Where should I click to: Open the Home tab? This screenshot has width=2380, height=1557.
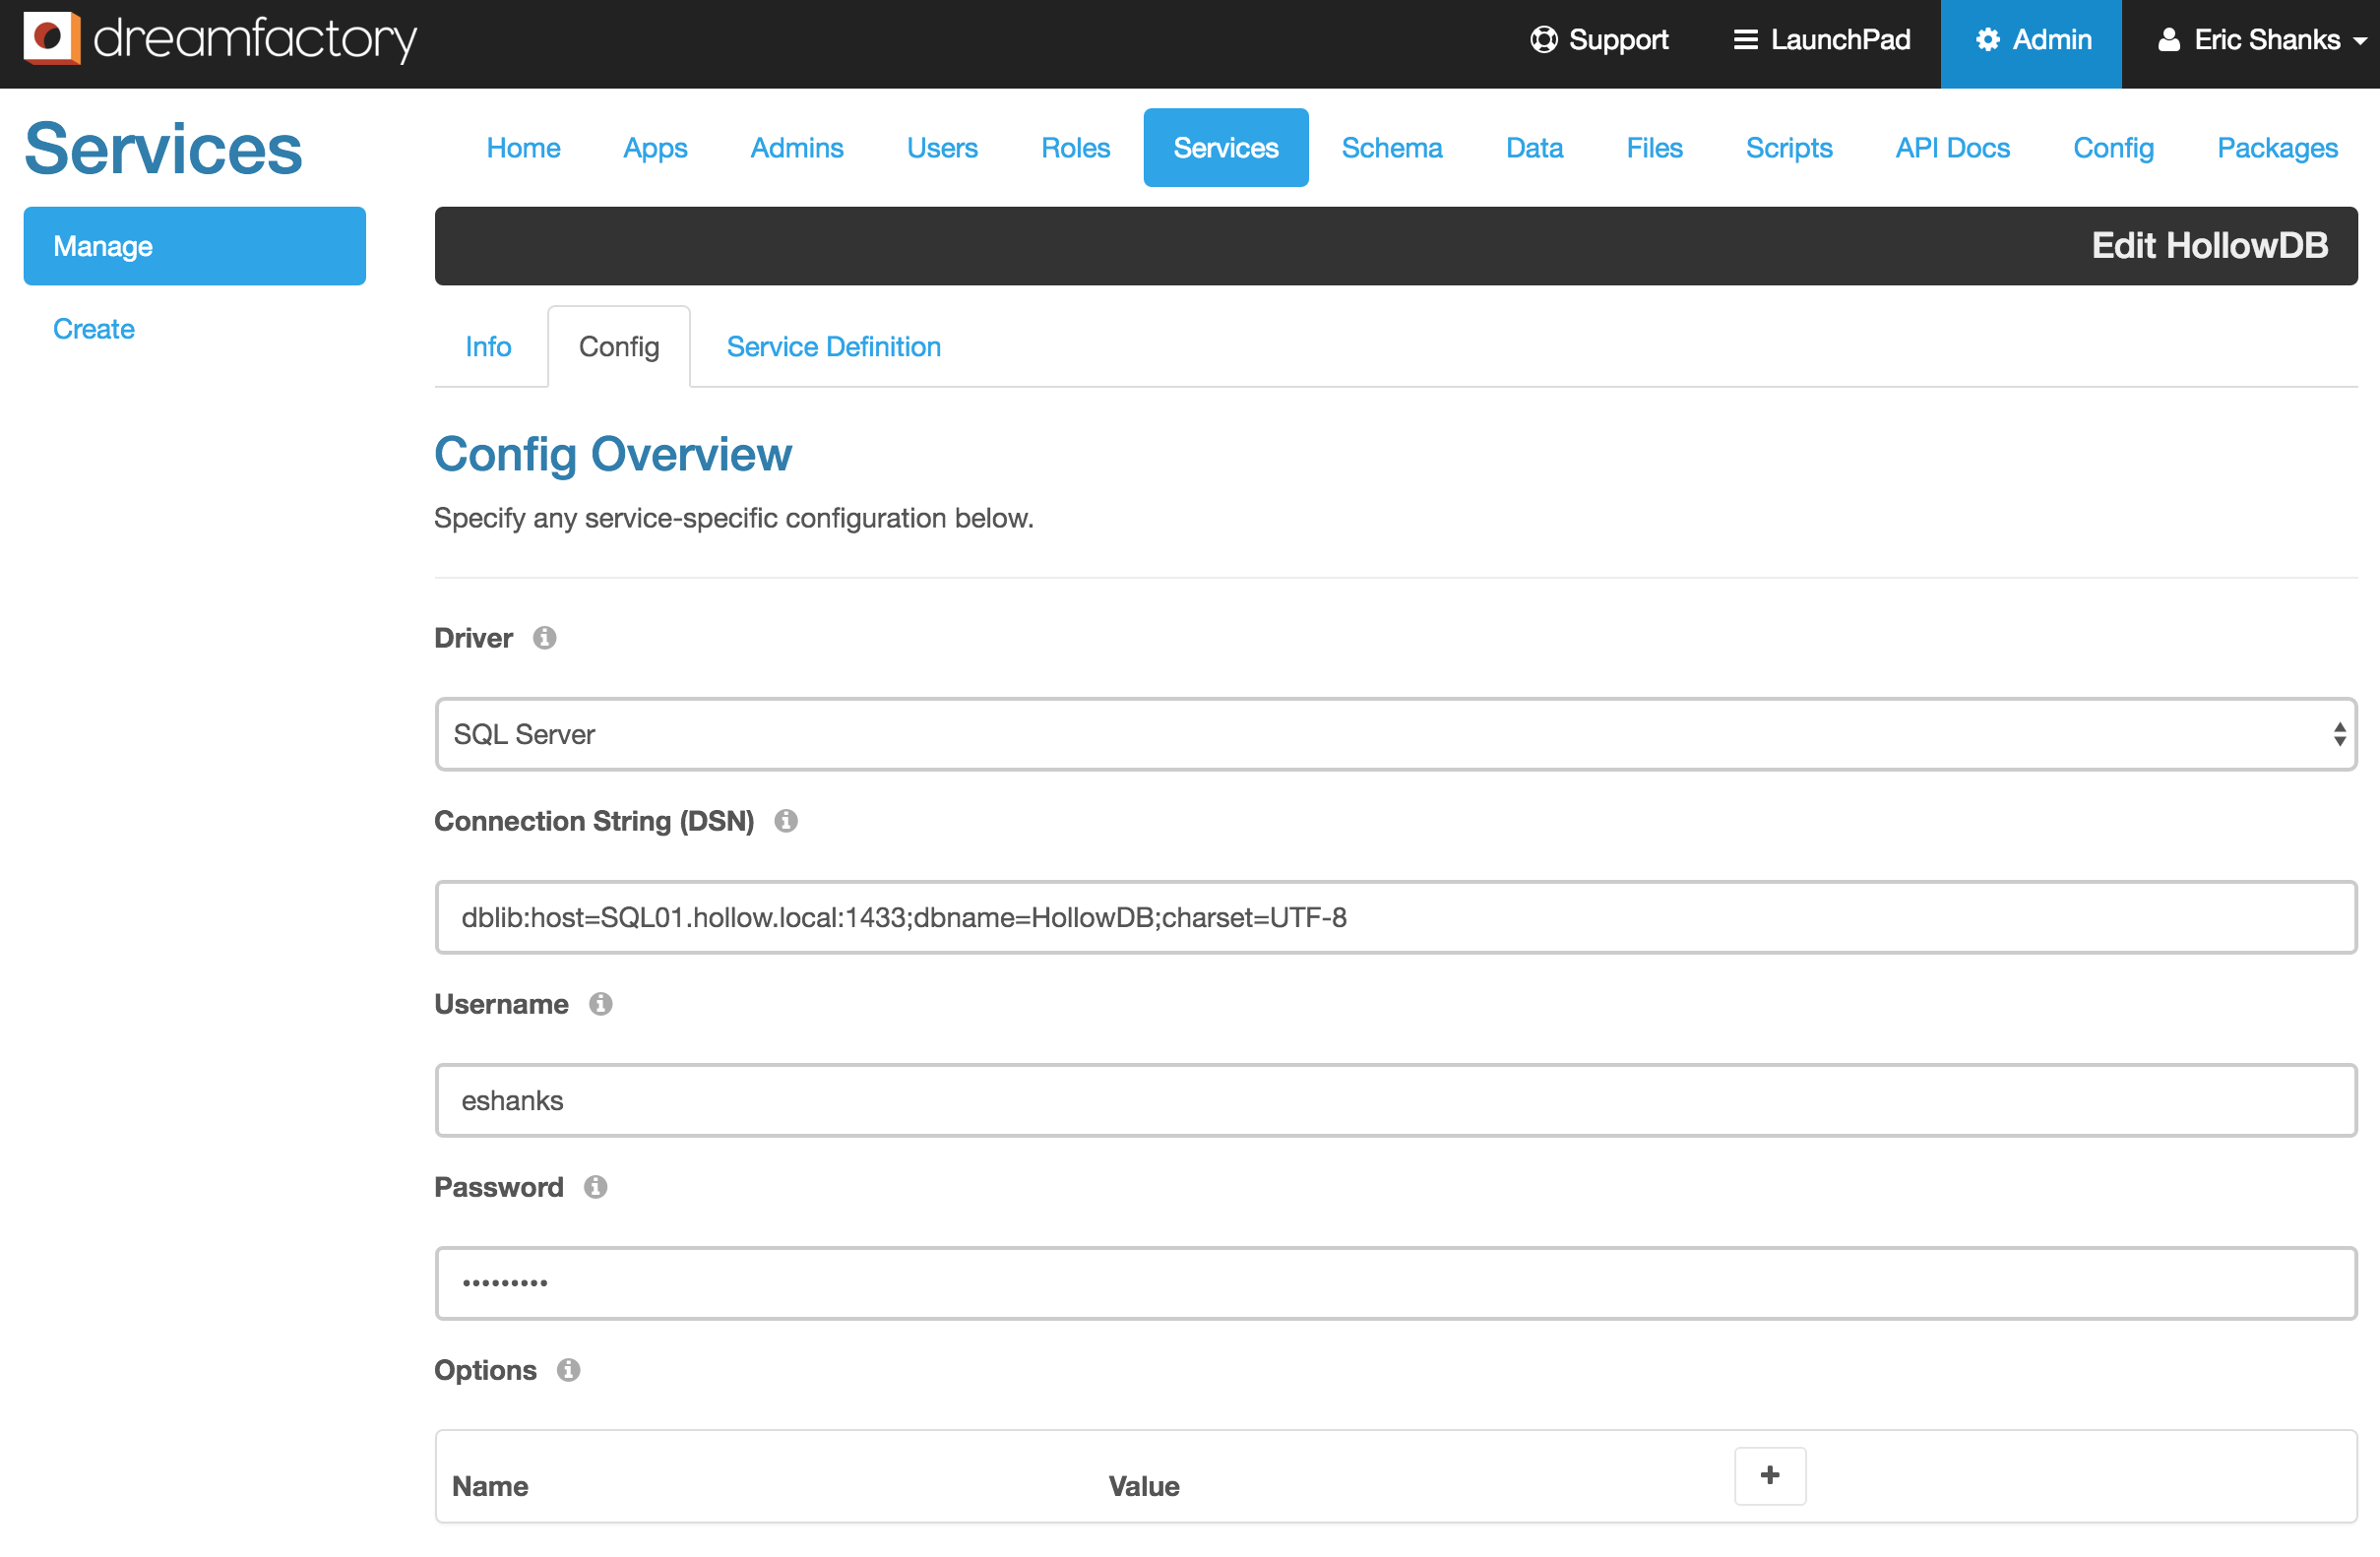pos(523,148)
